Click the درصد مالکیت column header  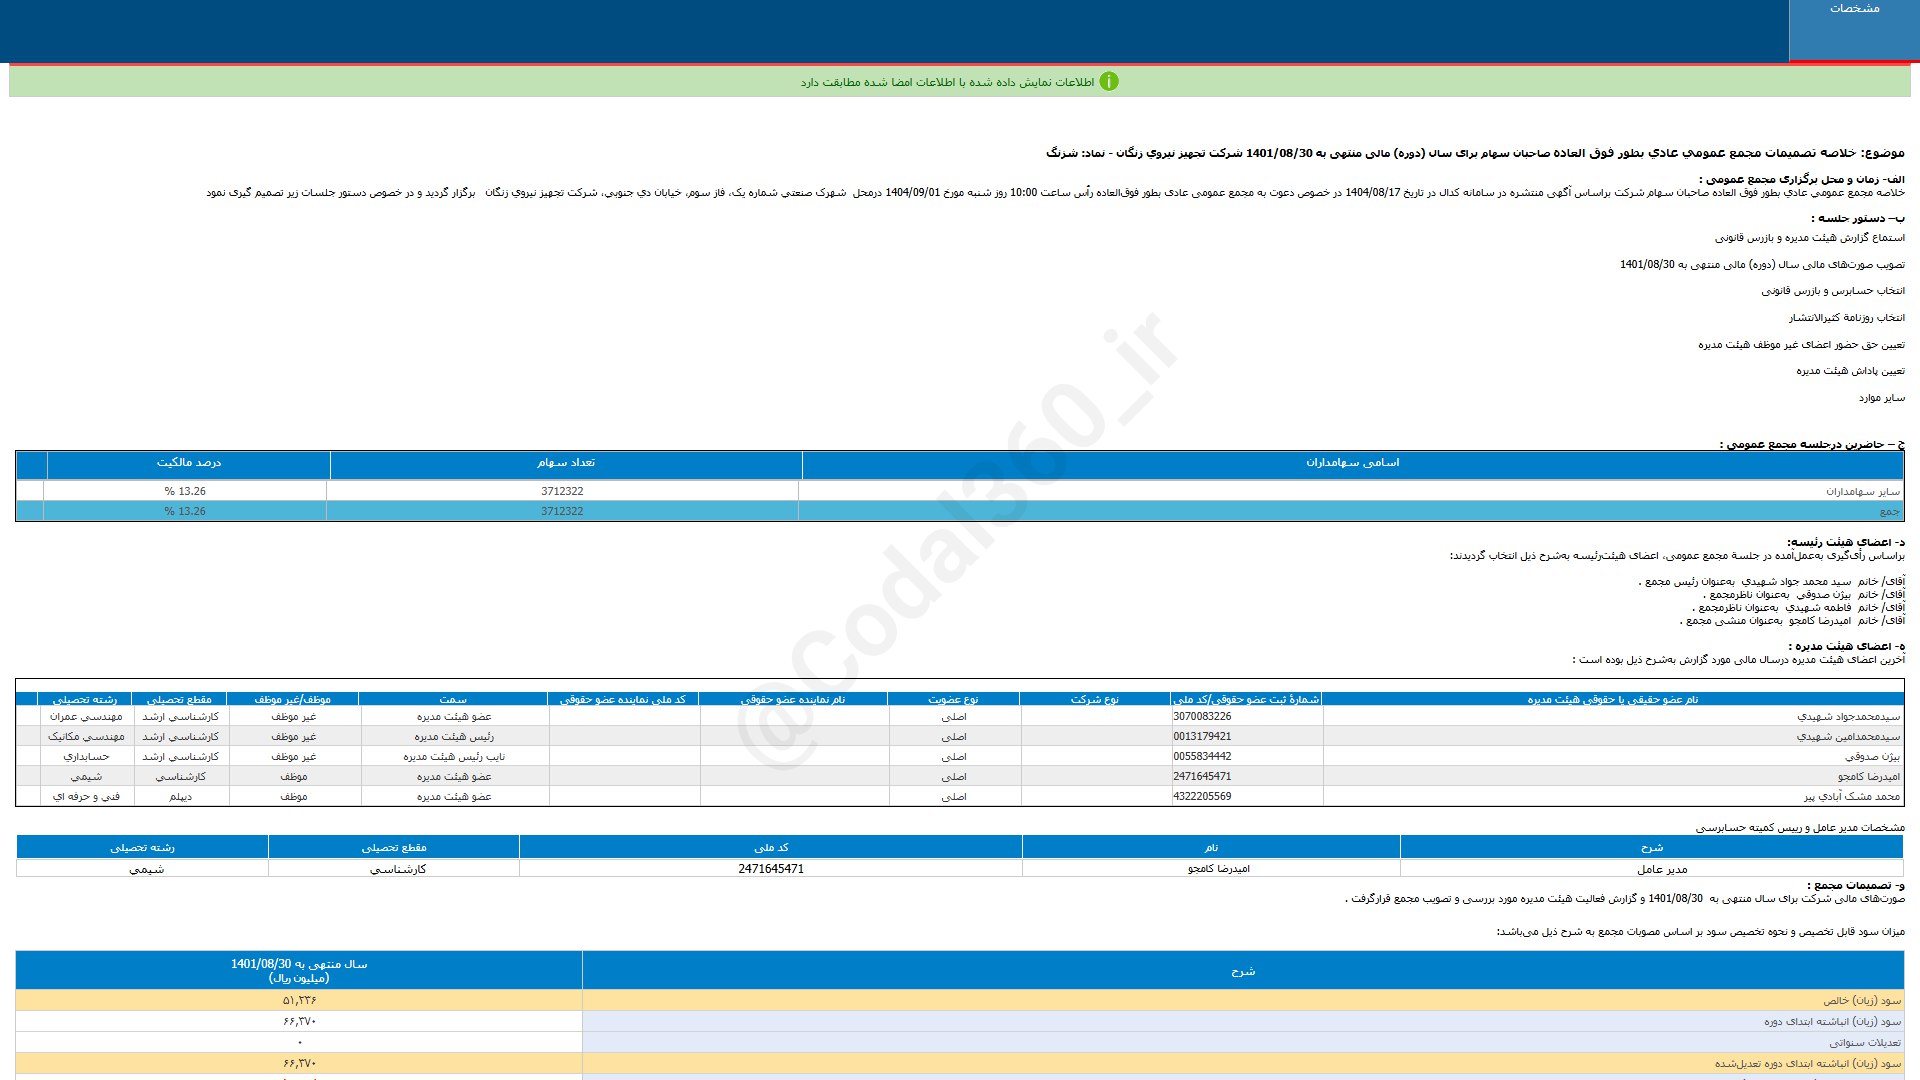click(x=188, y=463)
